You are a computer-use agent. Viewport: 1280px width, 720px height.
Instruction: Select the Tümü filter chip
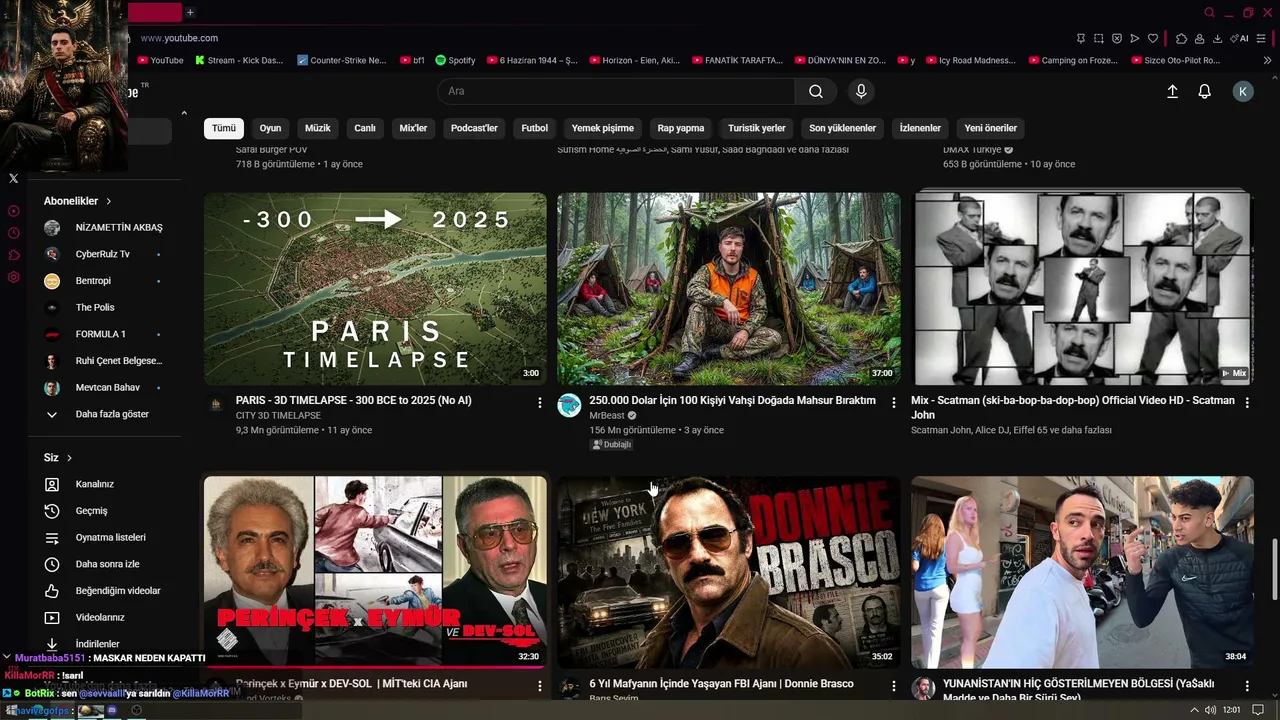[x=224, y=128]
